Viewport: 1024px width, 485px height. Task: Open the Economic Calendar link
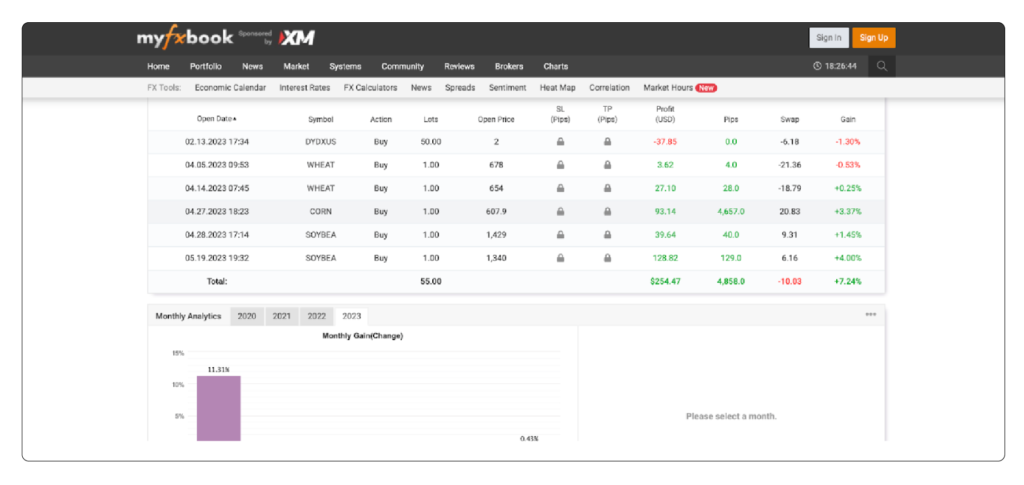(x=230, y=88)
